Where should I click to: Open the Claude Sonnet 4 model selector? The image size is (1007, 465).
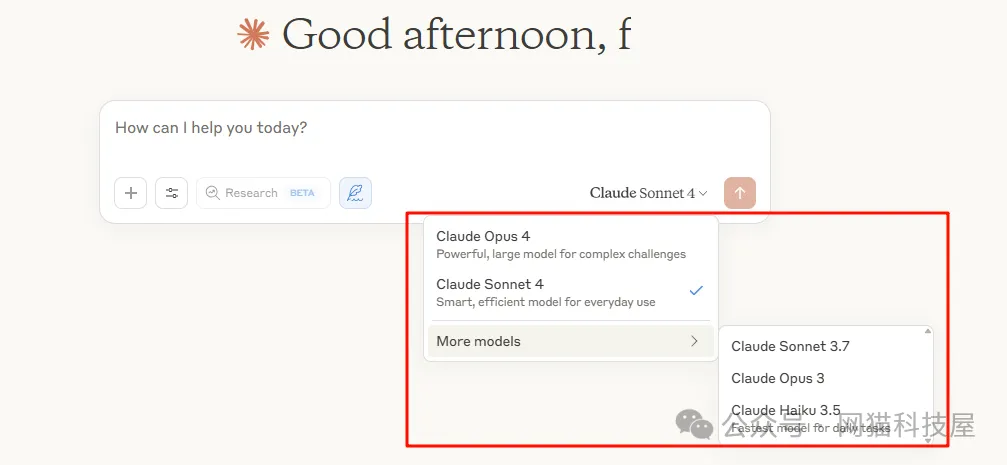(648, 193)
